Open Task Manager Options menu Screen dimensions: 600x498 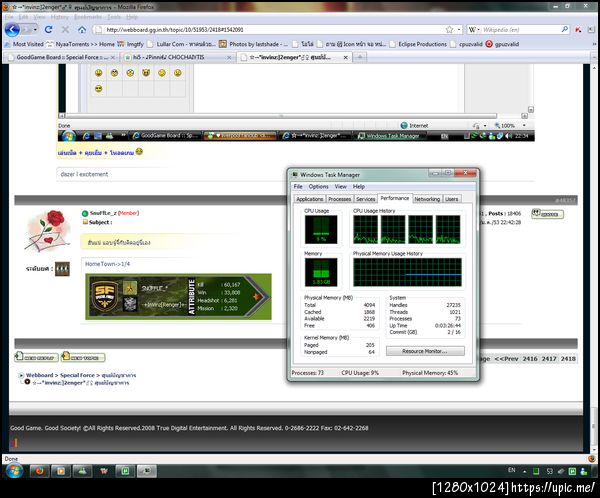(318, 186)
